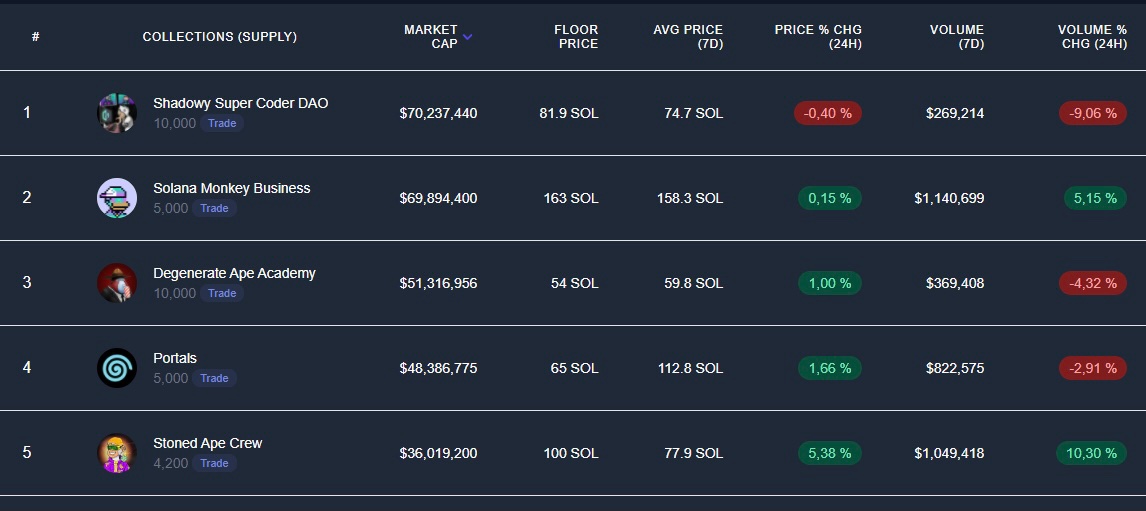The image size is (1146, 511).
Task: Open Shadowy Super Coder DAO avatar icon
Action: pyautogui.click(x=117, y=113)
